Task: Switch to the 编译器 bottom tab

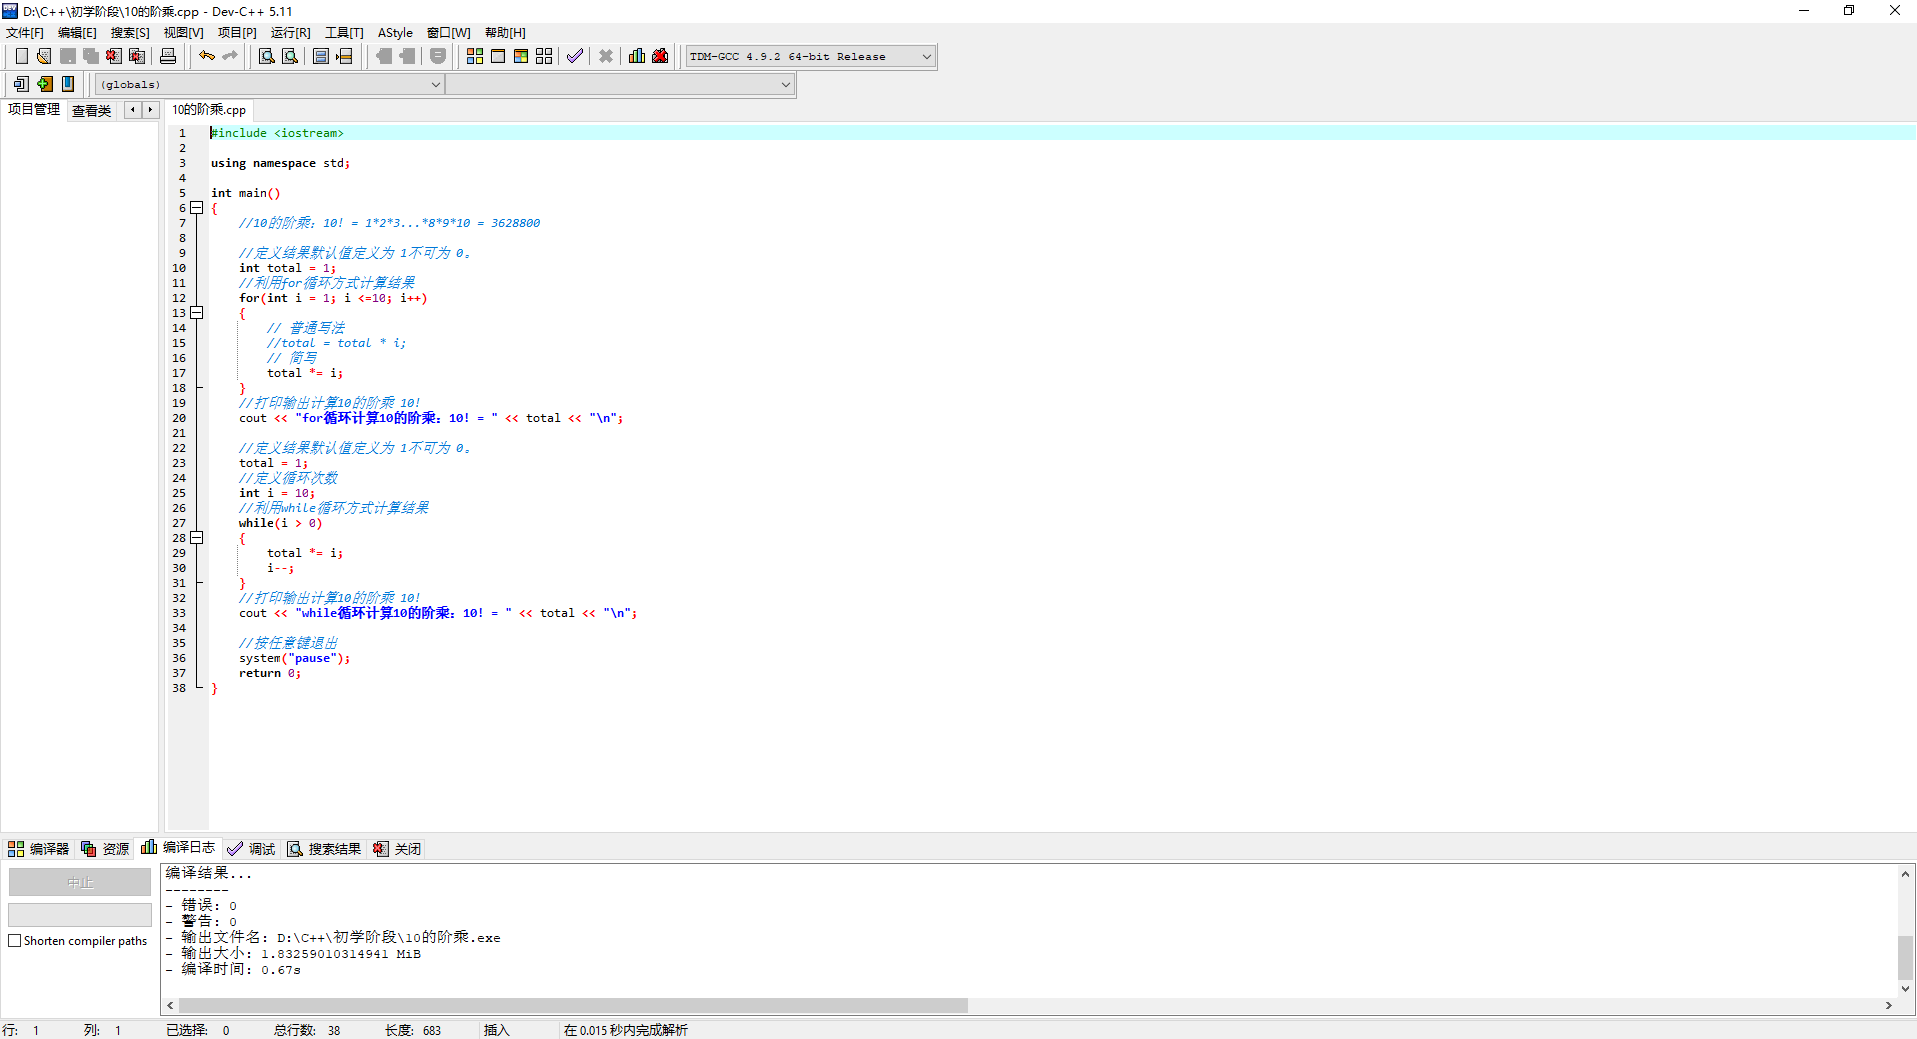Action: [39, 849]
